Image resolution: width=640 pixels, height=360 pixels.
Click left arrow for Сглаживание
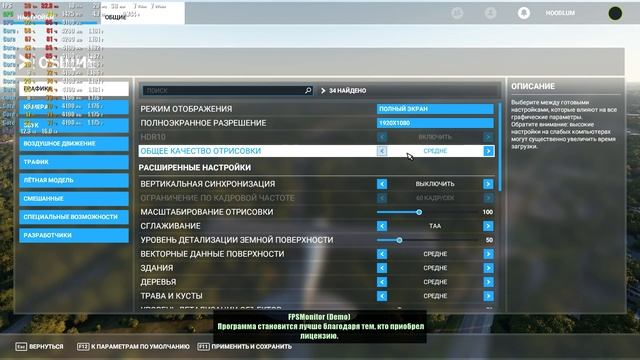point(382,226)
